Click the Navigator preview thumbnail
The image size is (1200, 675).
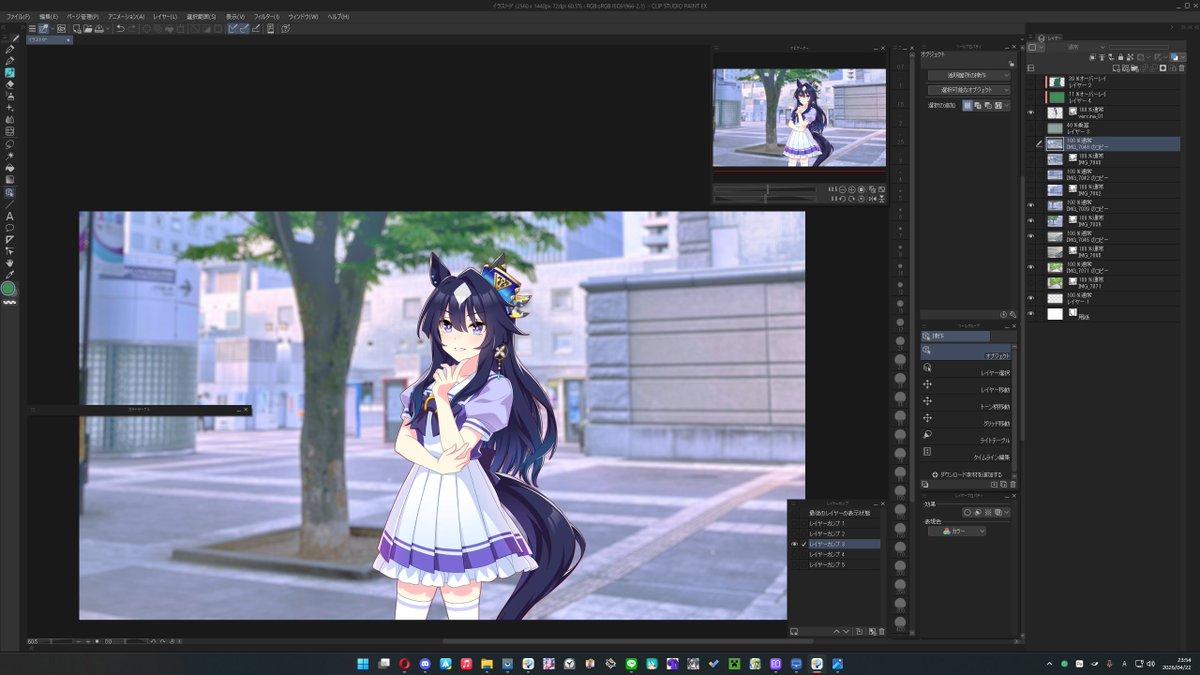tap(799, 117)
